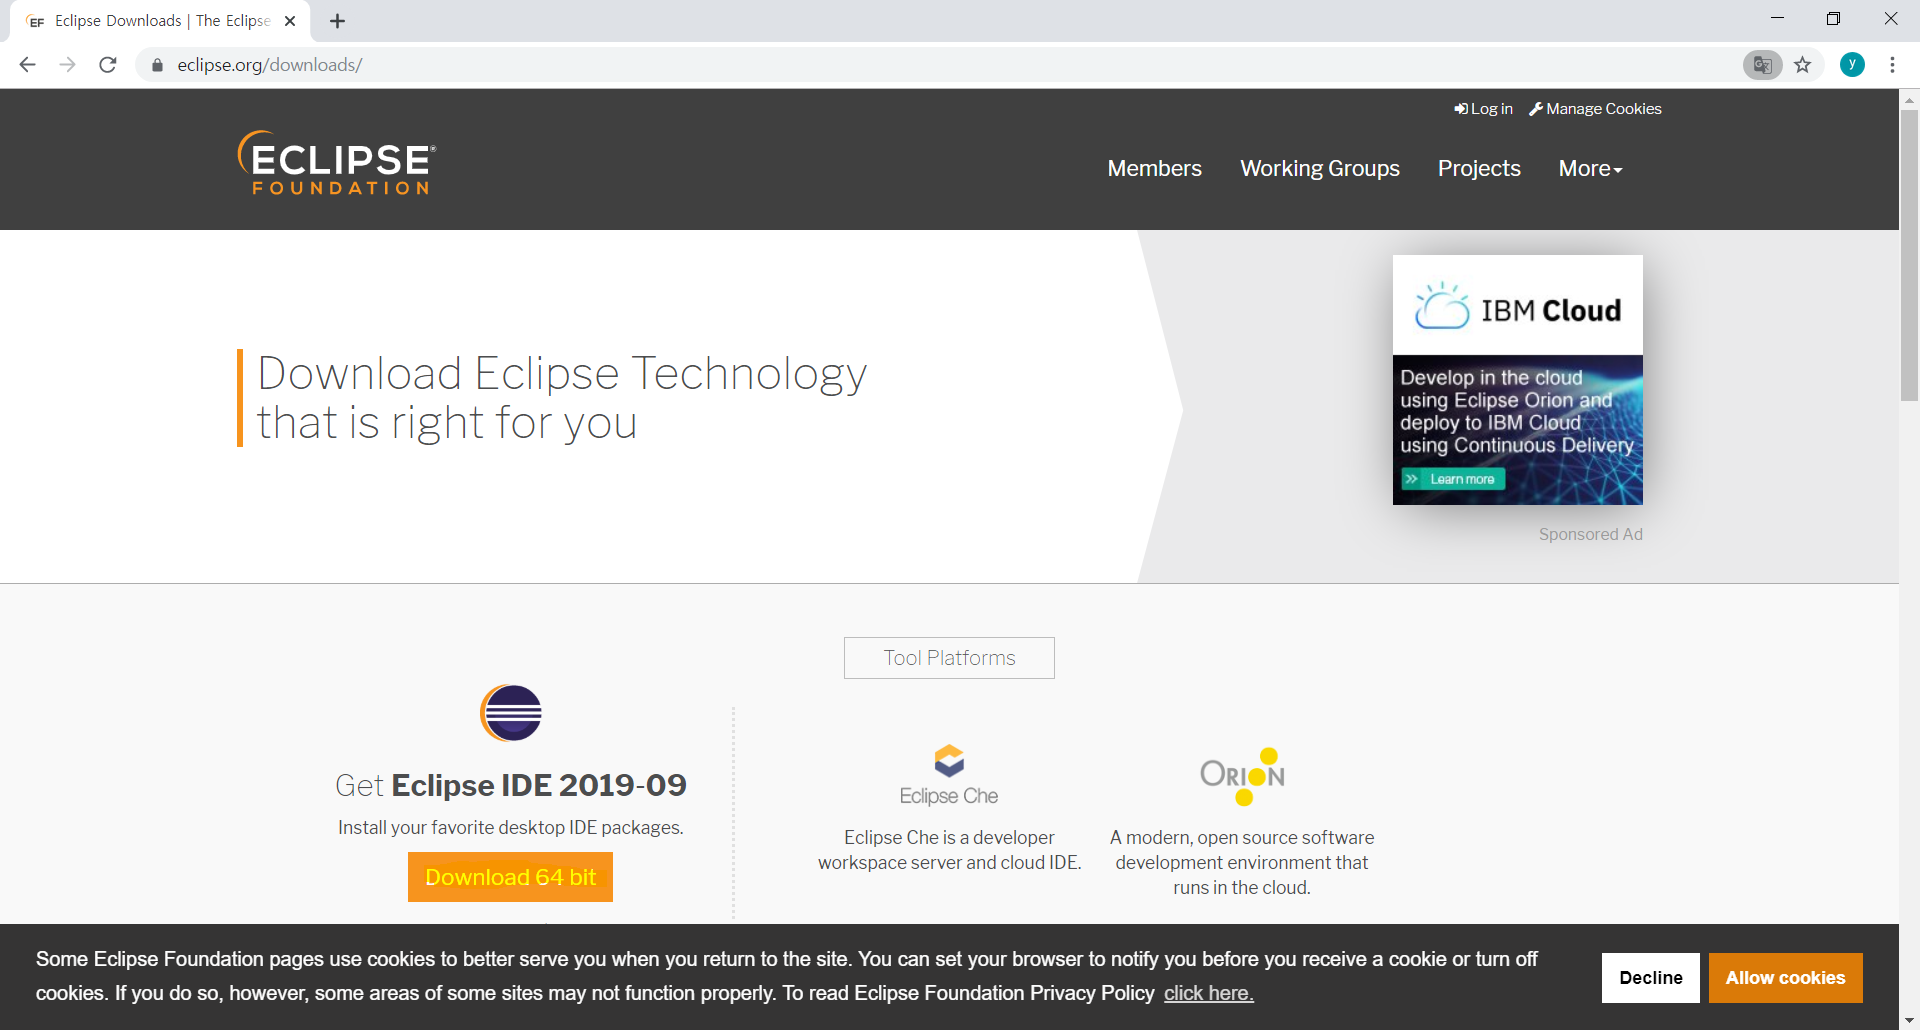1920x1030 pixels.
Task: Open Chrome's three-dot menu
Action: [1892, 65]
